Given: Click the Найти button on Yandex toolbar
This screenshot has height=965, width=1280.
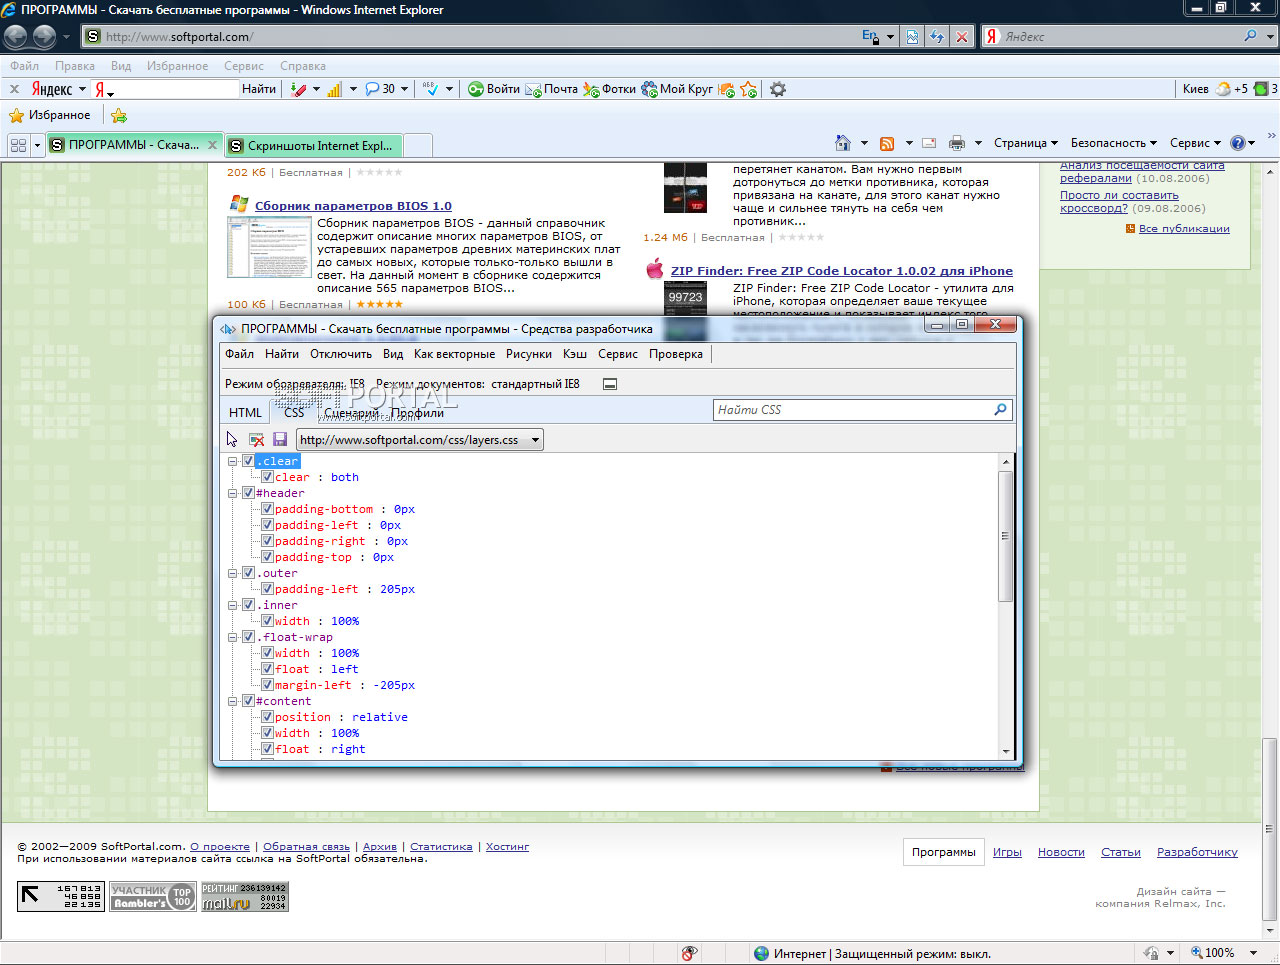Looking at the screenshot, I should click(259, 89).
